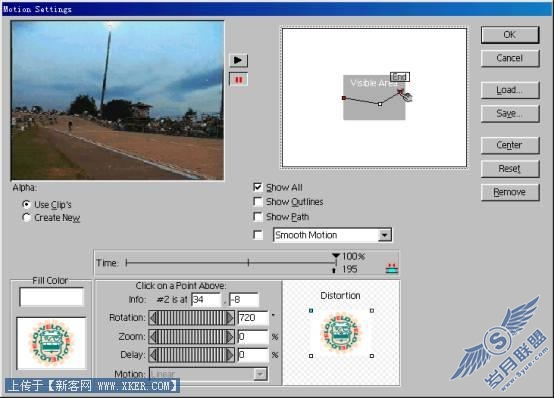Select the End point on motion path
Image resolution: width=554 pixels, height=398 pixels.
point(400,92)
